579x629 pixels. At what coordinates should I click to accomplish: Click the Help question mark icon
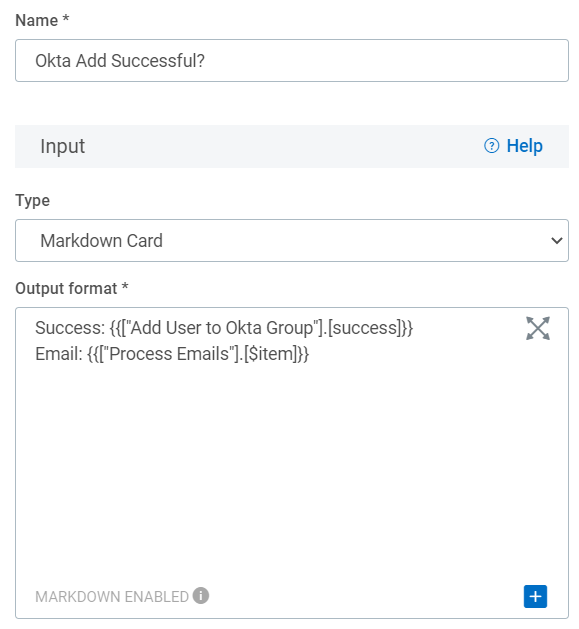491,146
